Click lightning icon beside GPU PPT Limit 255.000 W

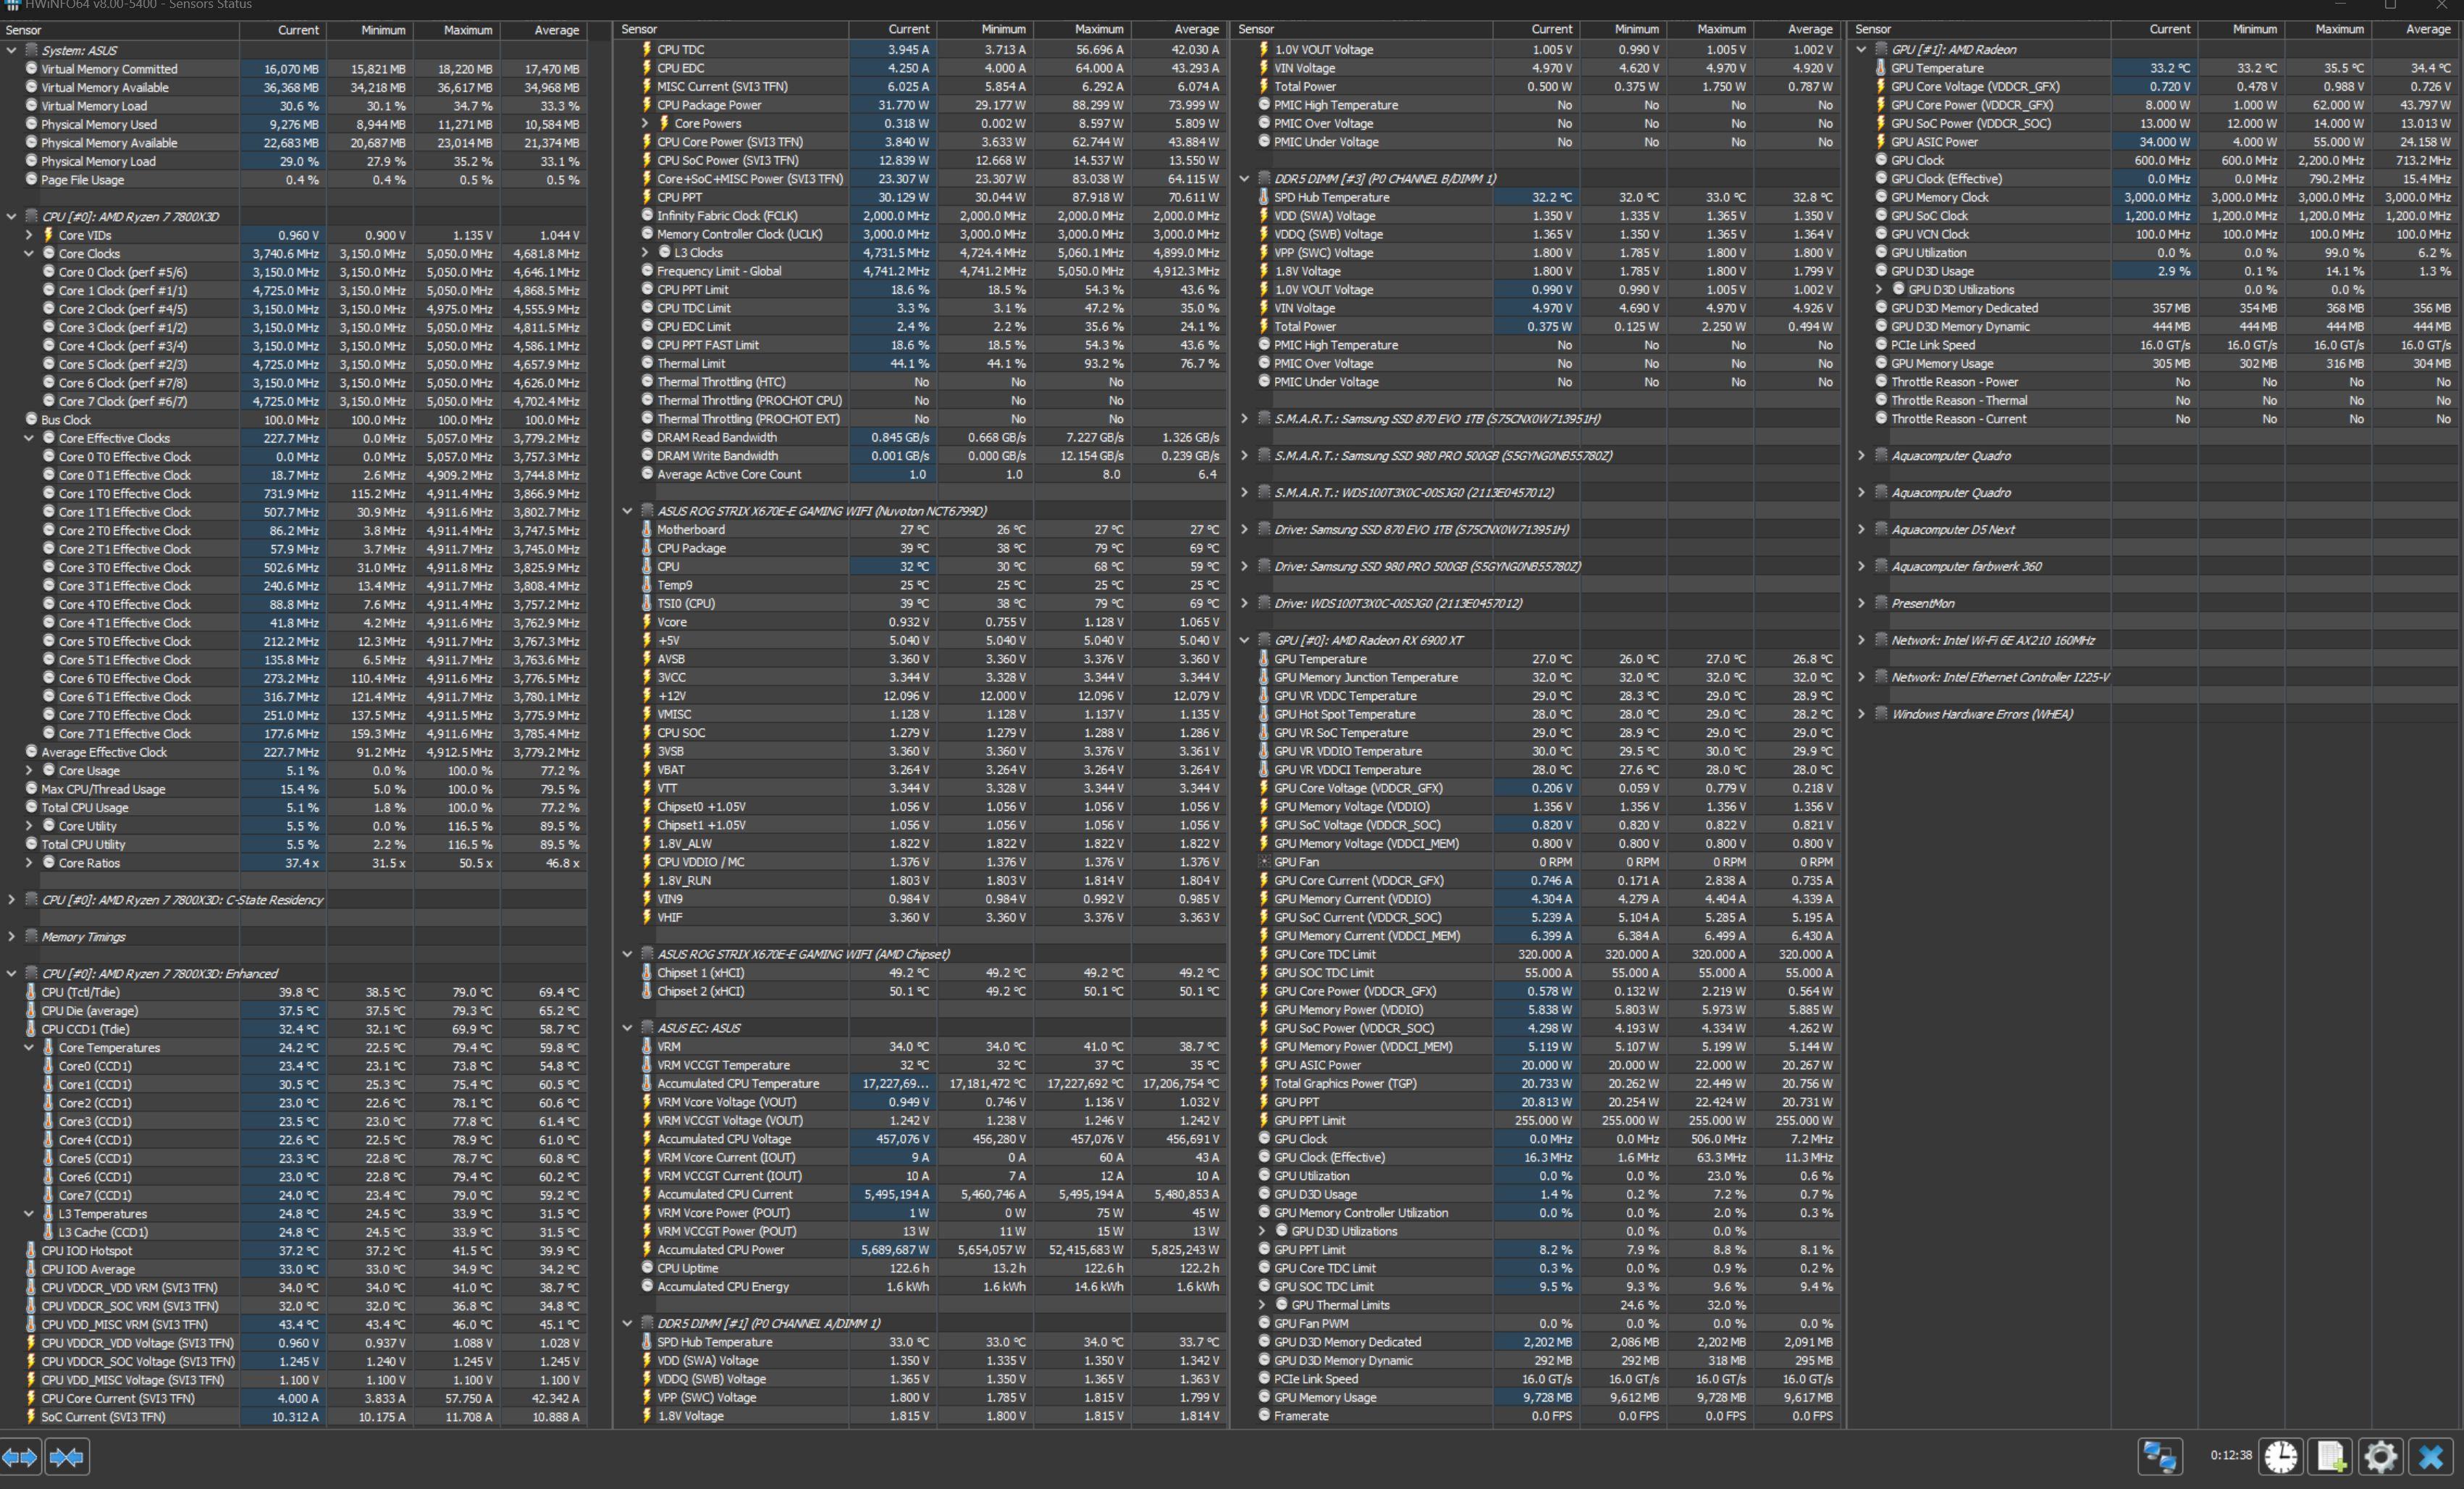1264,1120
